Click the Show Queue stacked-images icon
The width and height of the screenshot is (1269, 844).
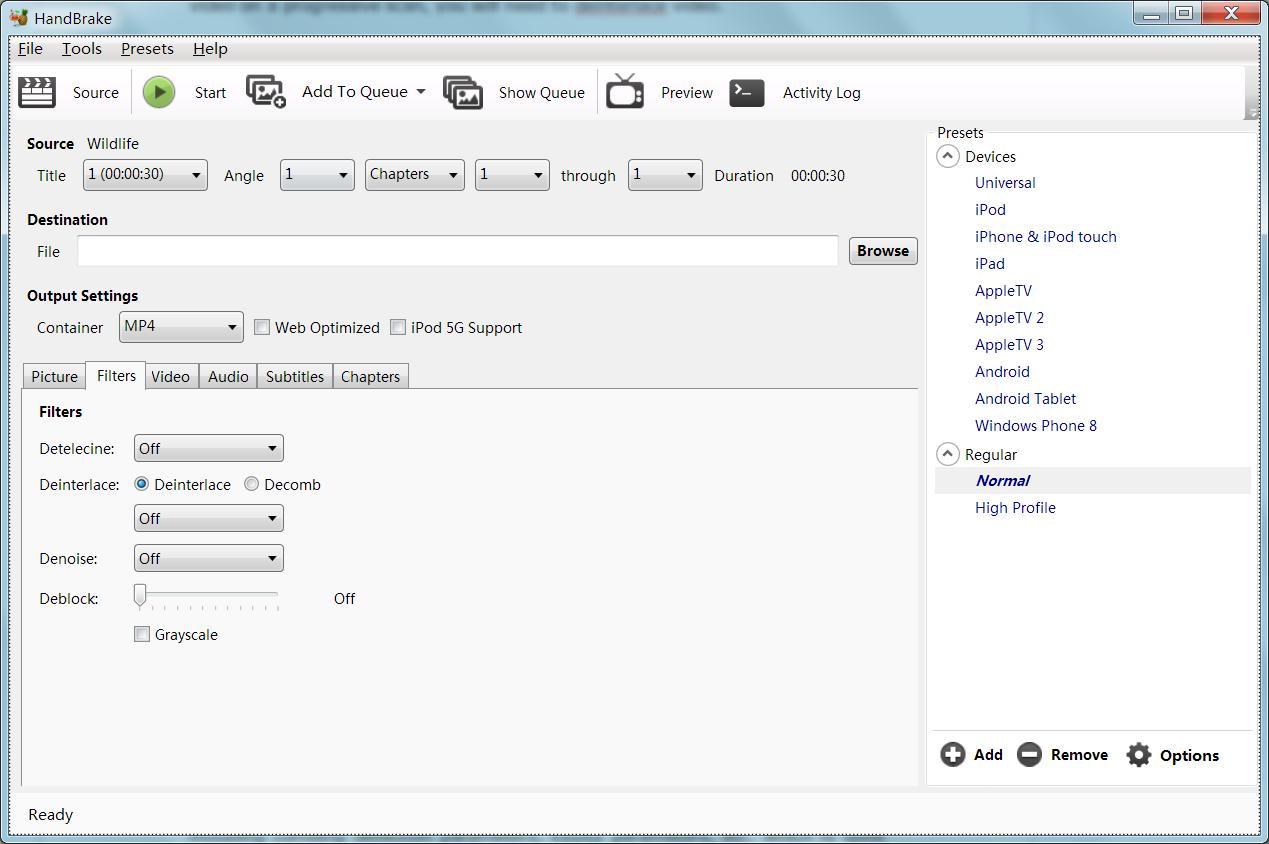click(463, 92)
